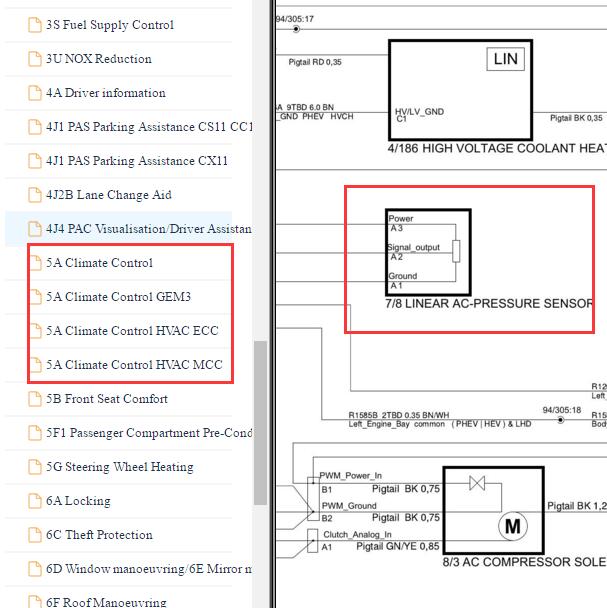Screen dimensions: 607x608
Task: Click the LIN label in the coolant heater block
Action: [x=505, y=59]
